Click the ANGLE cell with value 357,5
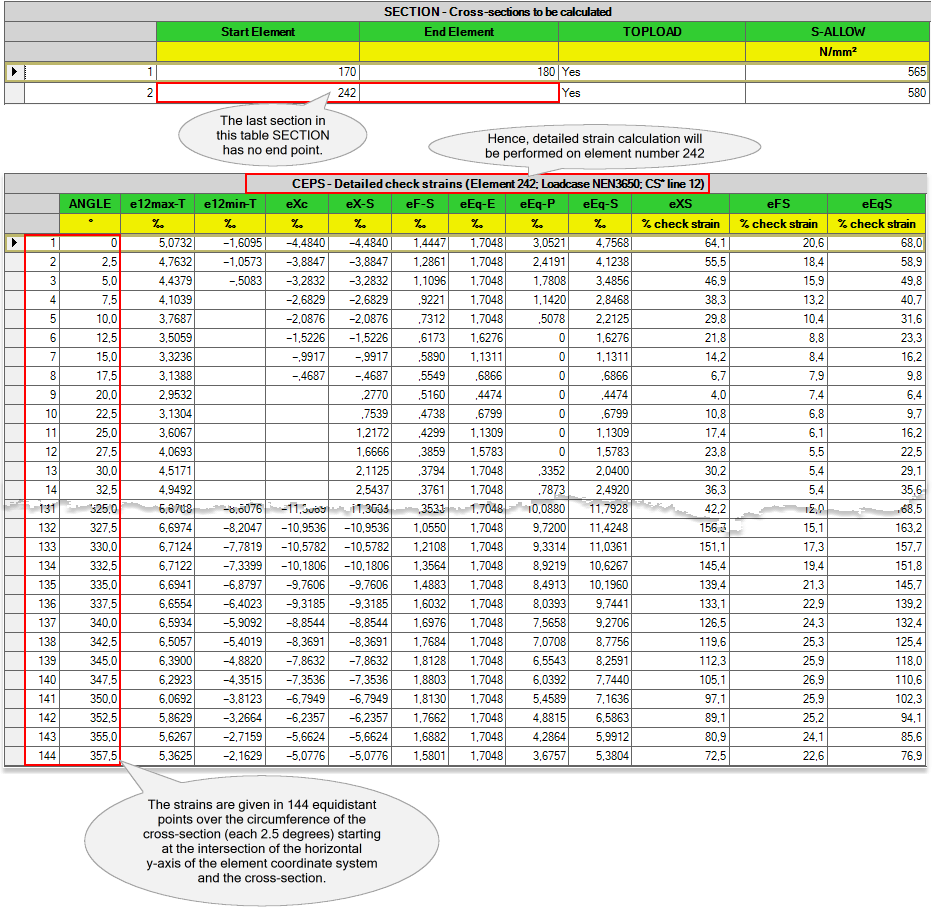 [90, 755]
